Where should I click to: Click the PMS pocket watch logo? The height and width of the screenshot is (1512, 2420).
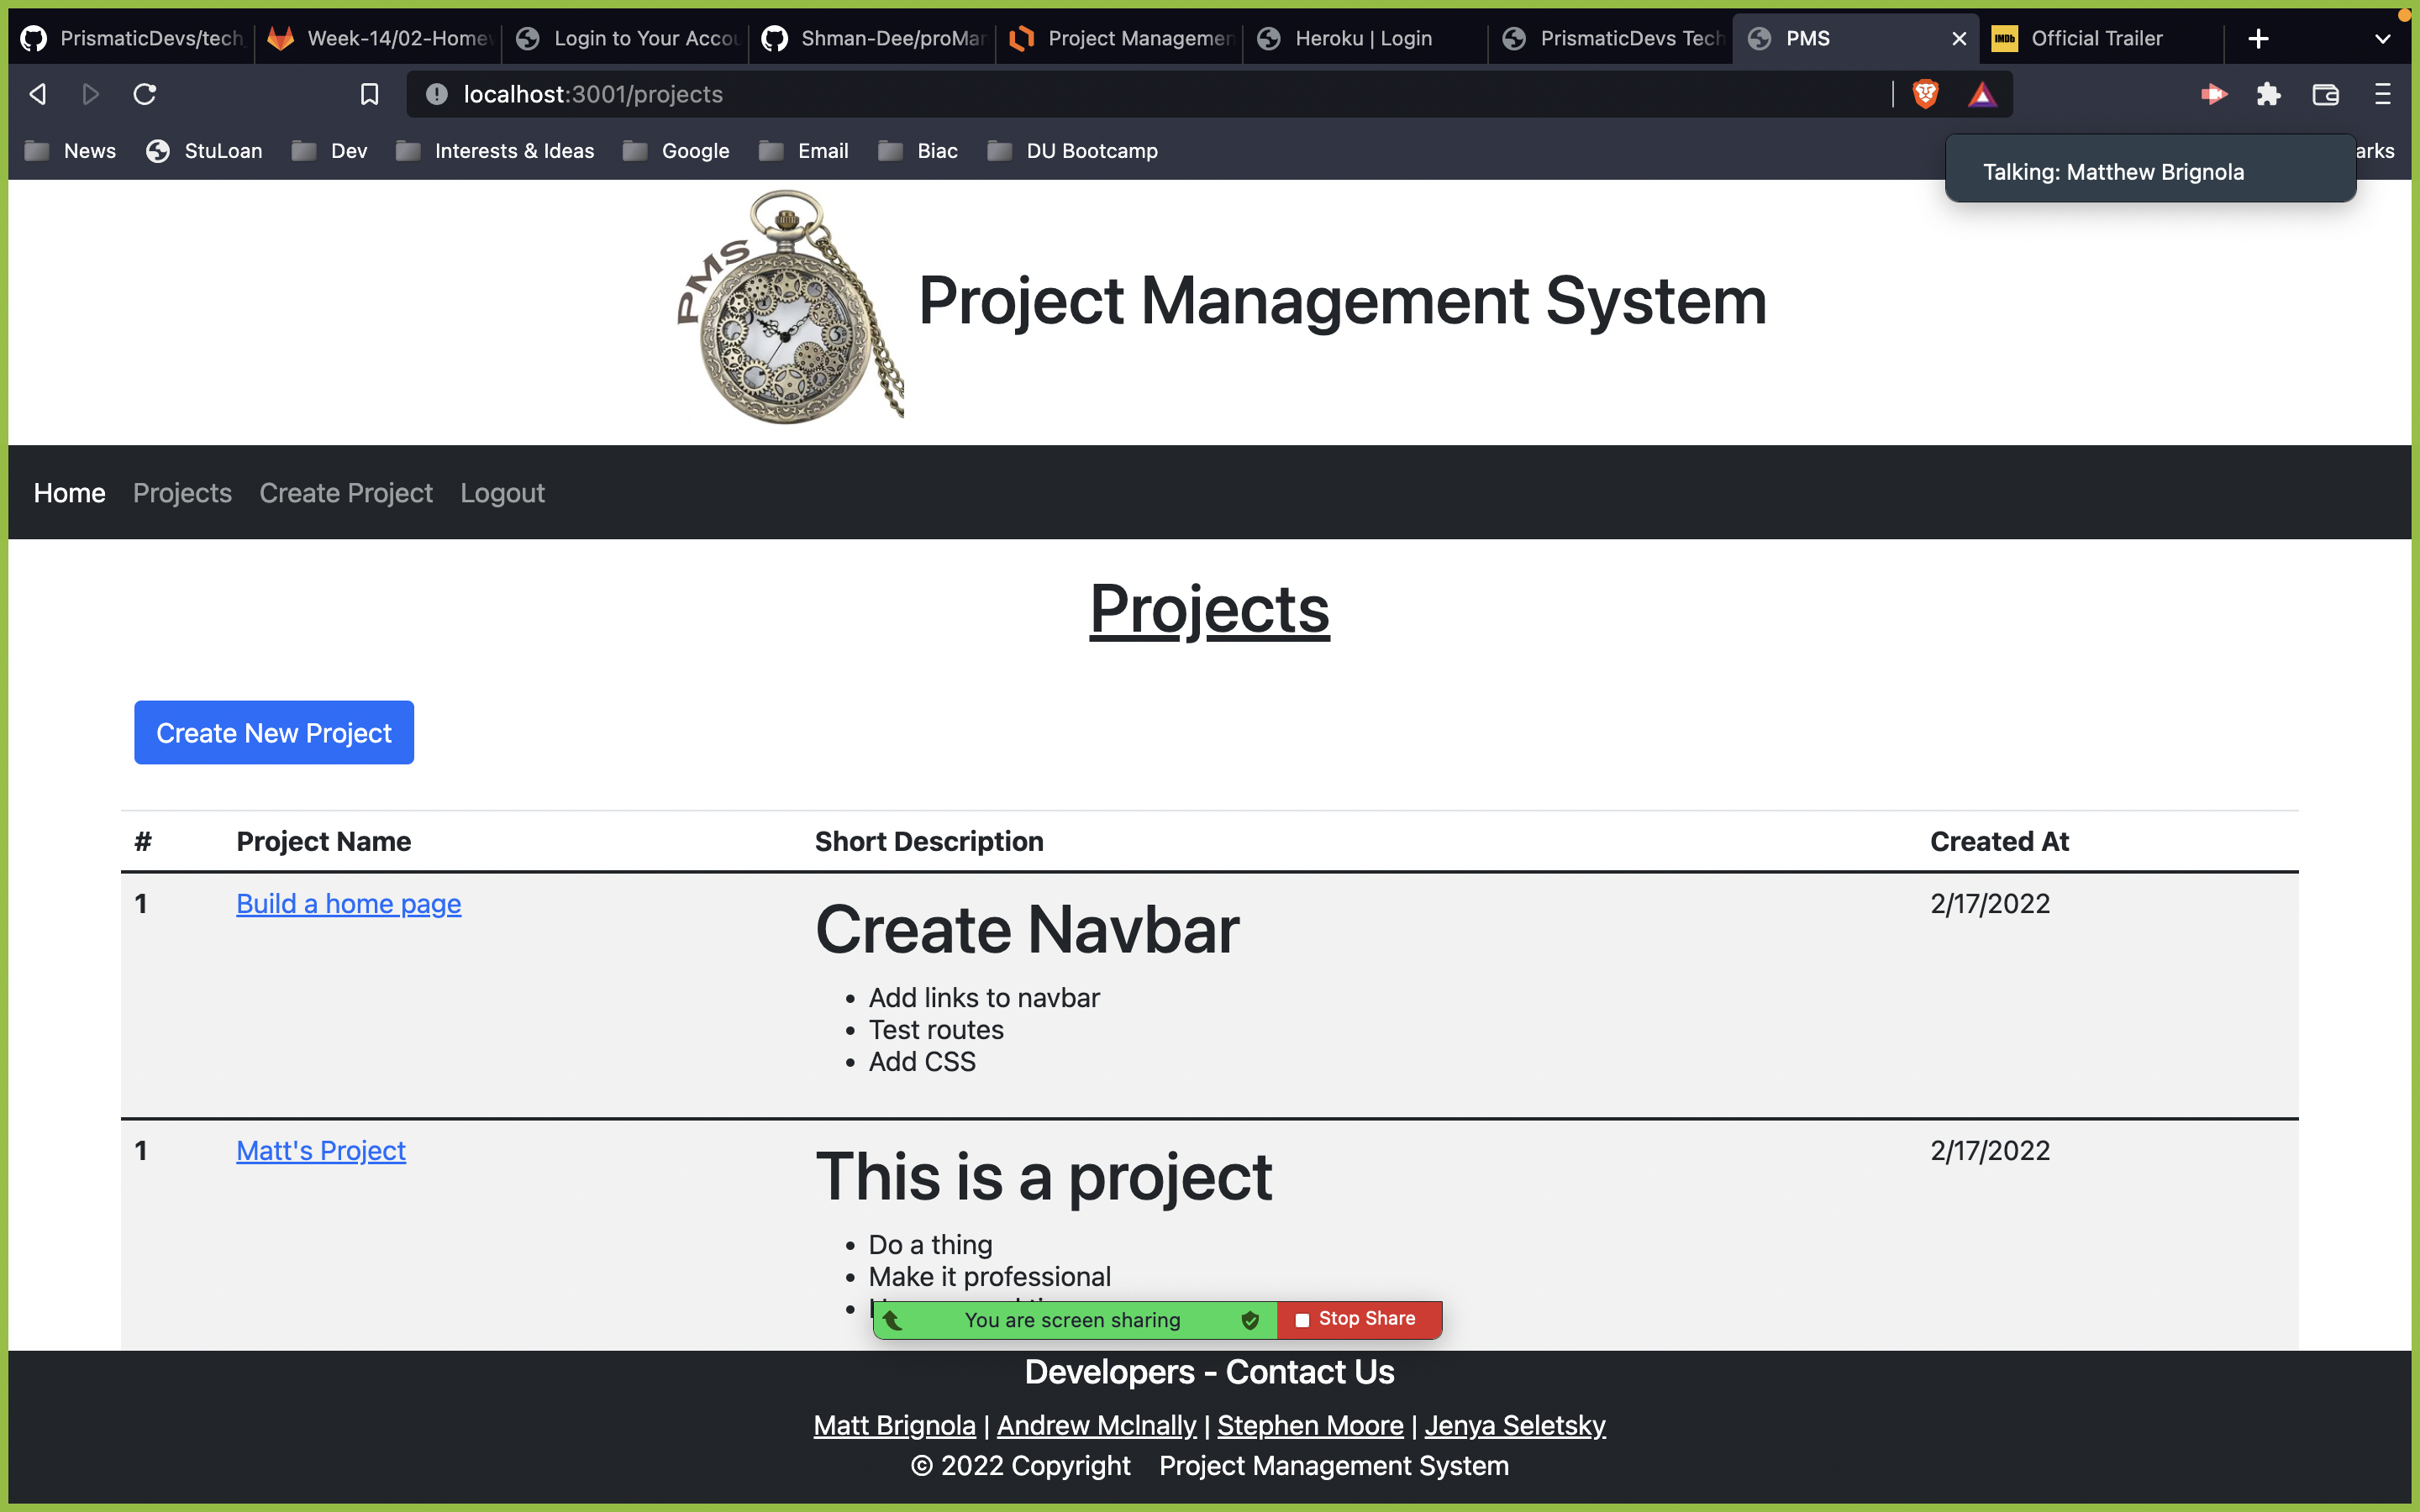click(x=788, y=308)
